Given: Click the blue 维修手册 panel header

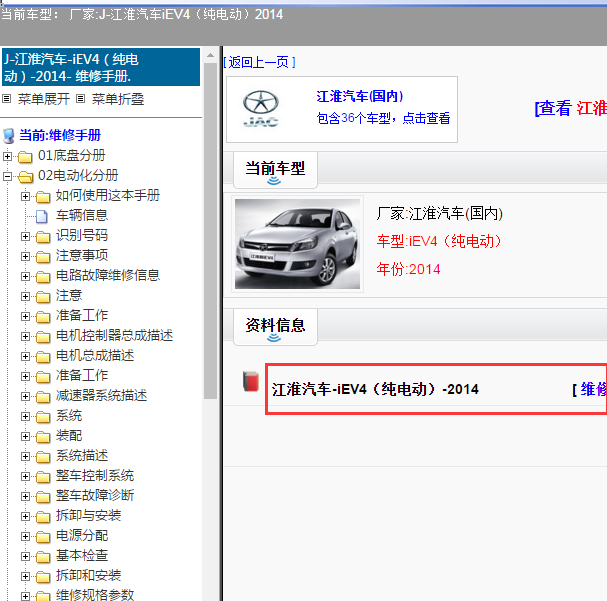Looking at the screenshot, I should [x=101, y=67].
